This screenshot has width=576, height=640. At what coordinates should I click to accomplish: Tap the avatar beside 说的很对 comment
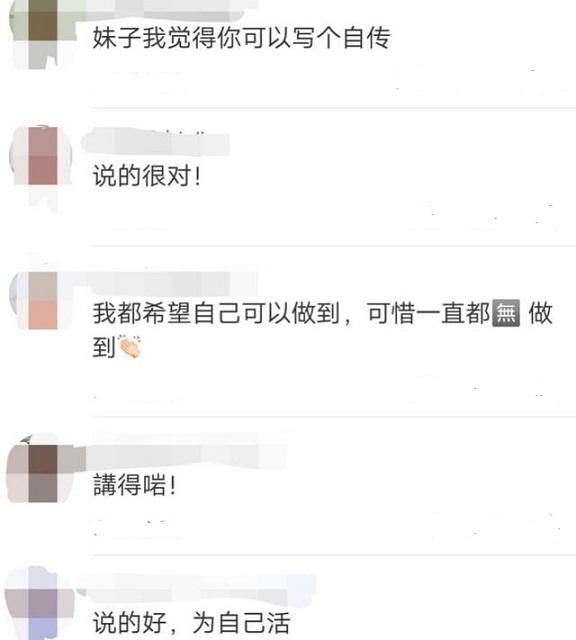pyautogui.click(x=42, y=156)
